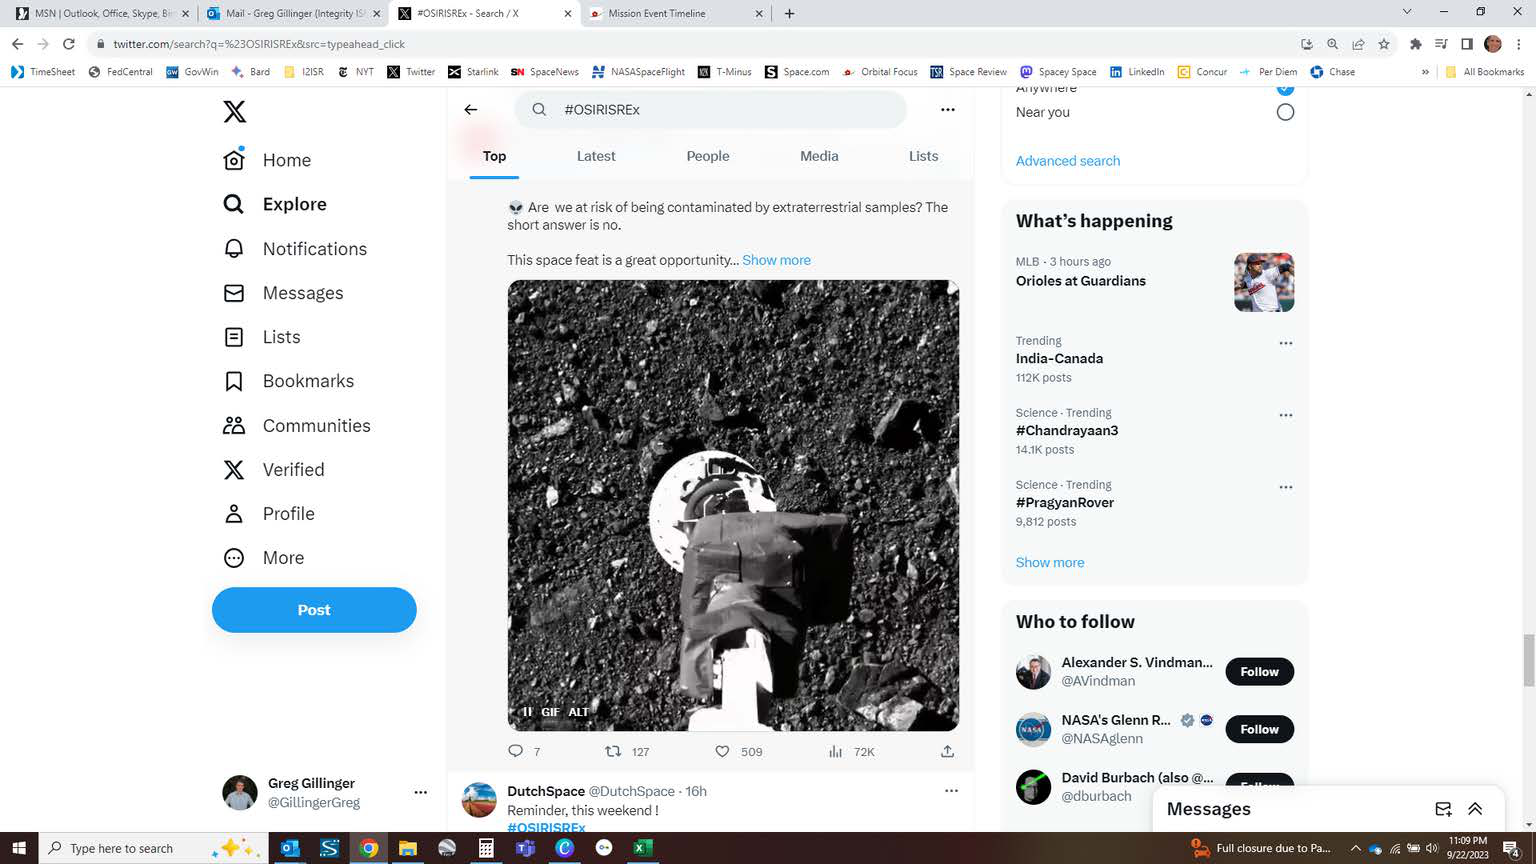Click the page vertical scrollbar thumb

[x=1528, y=660]
